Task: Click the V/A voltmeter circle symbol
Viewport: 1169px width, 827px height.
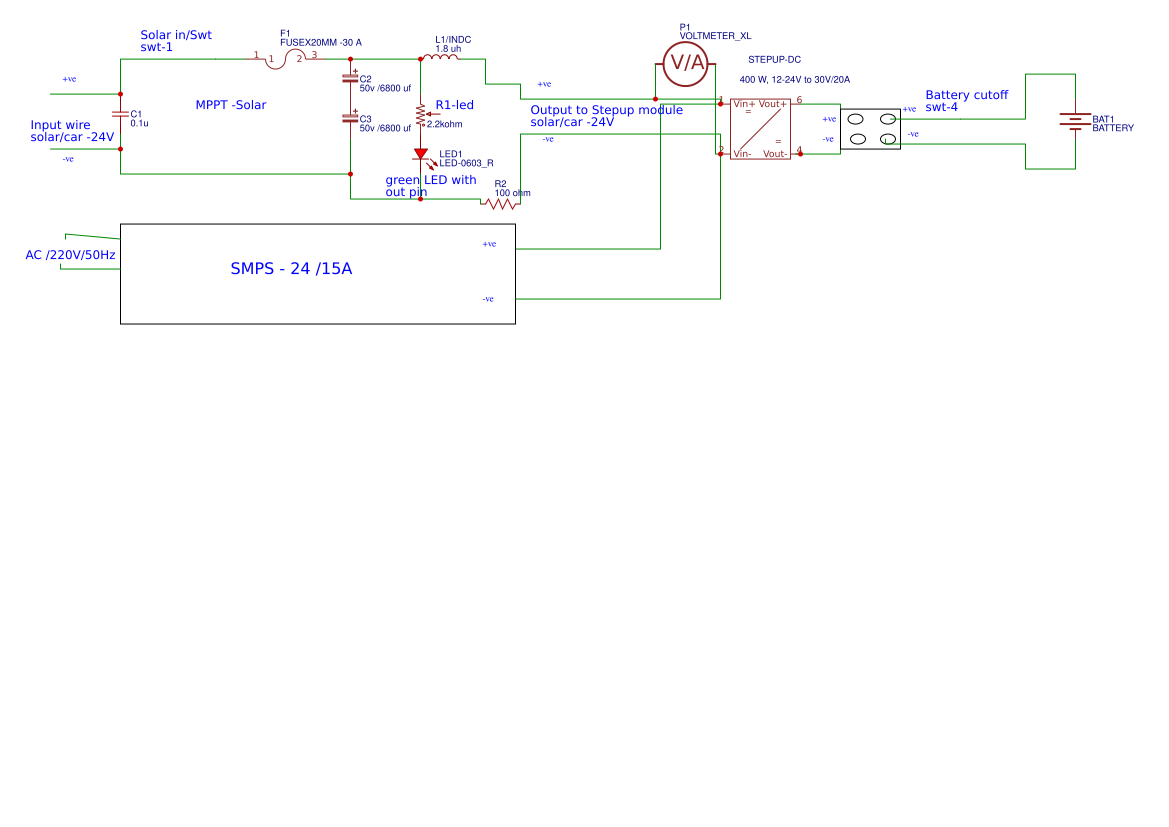Action: (685, 63)
